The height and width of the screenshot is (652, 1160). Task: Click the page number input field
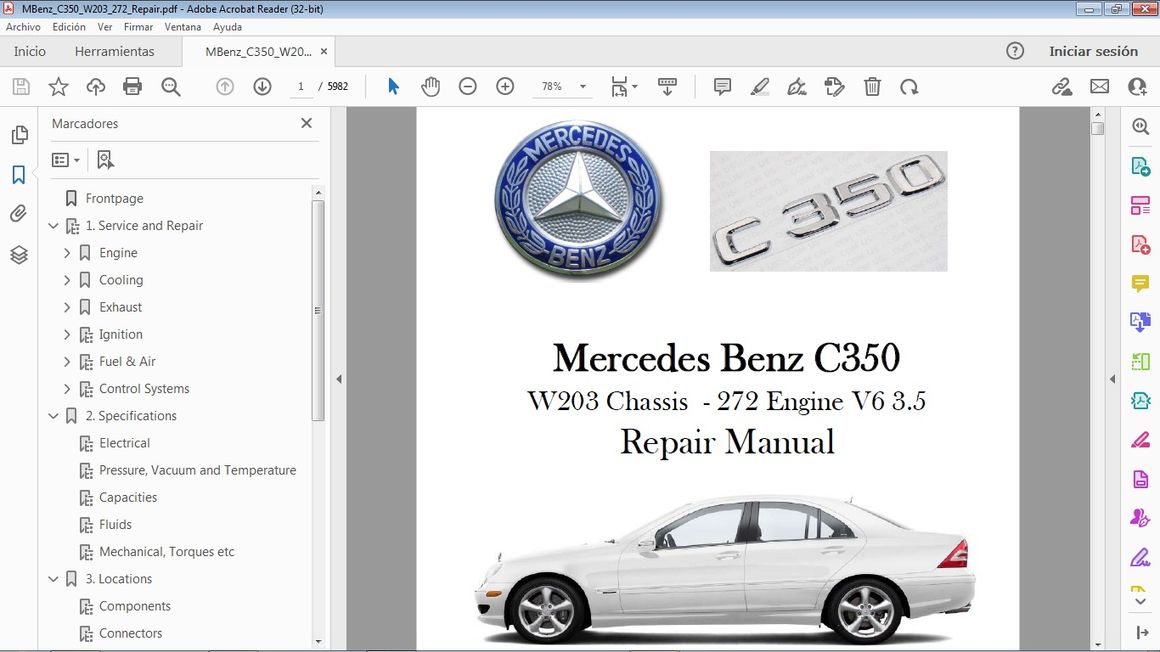(300, 87)
